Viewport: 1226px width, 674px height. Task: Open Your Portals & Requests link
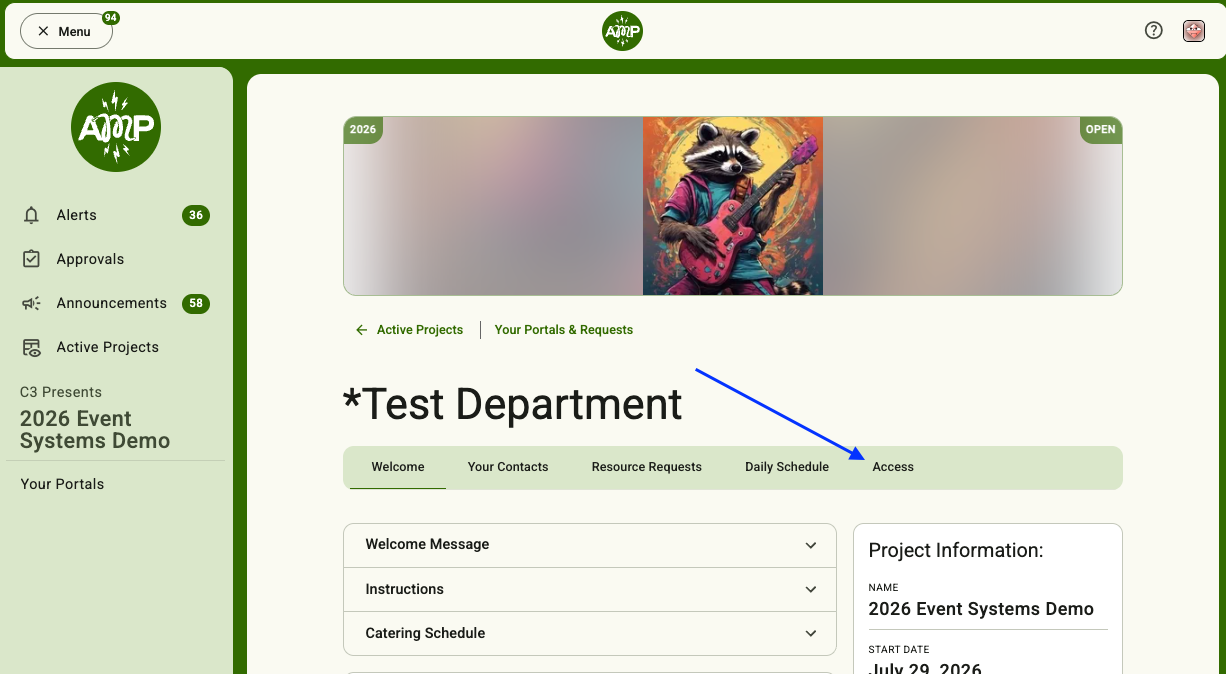click(x=564, y=330)
